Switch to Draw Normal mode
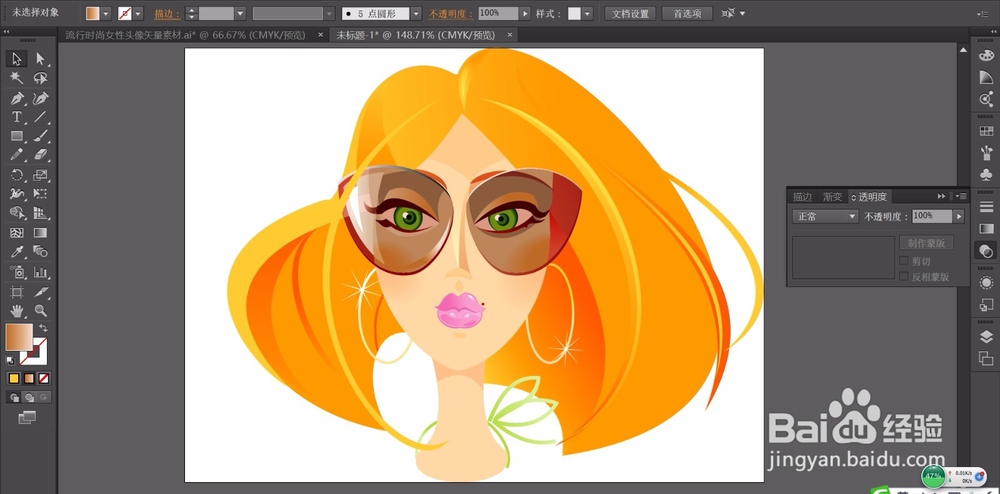The image size is (1000, 494). [14, 397]
